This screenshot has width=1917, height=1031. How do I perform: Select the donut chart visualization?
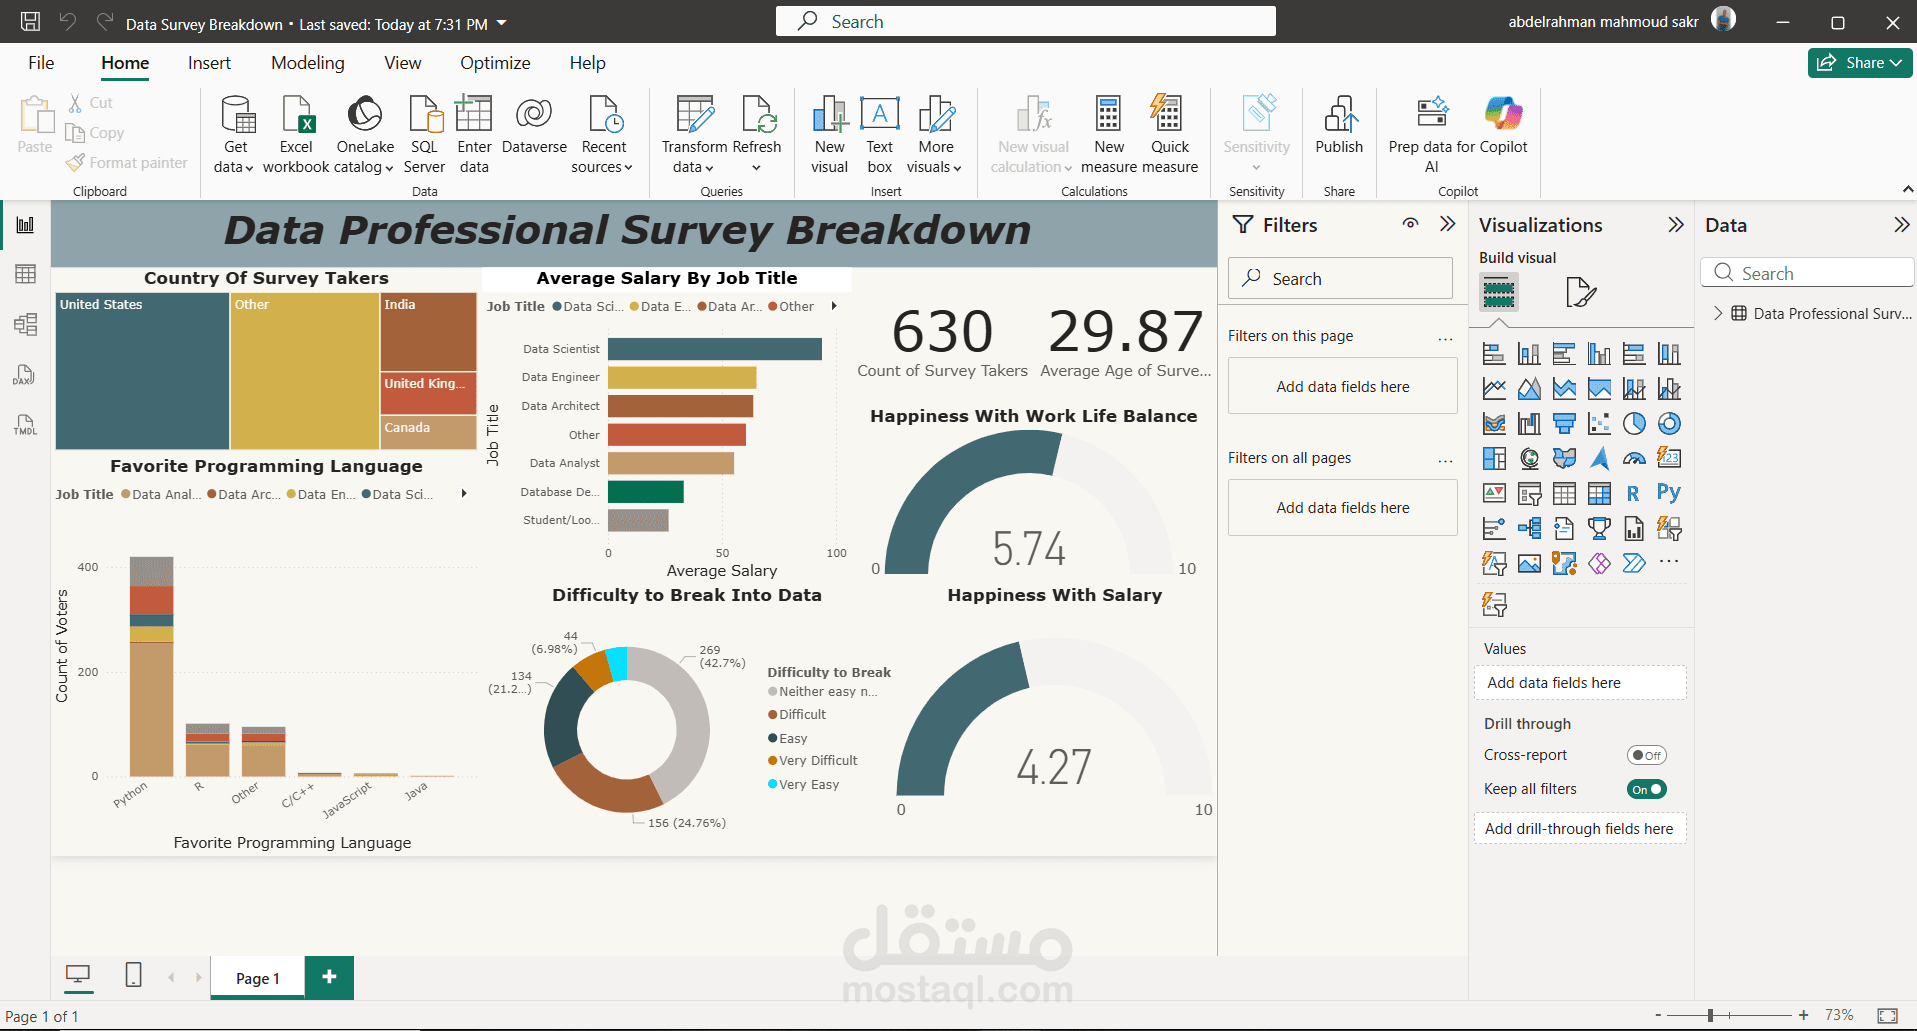[x=1669, y=424]
